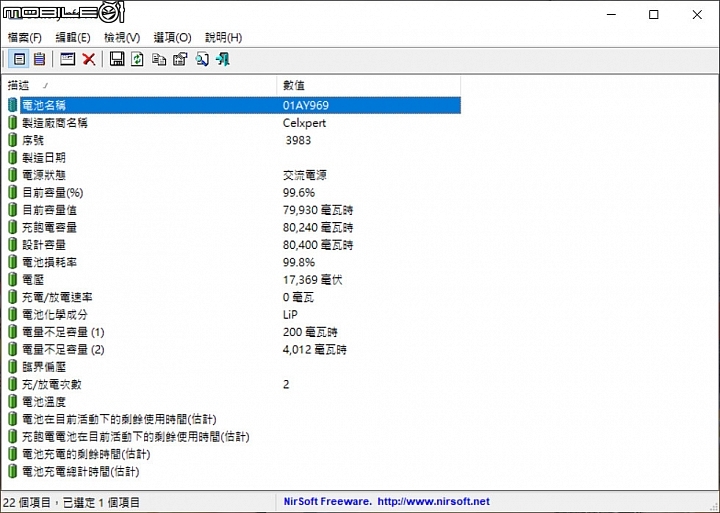This screenshot has height=513, width=720.
Task: Select the 電池名稱 row
Action: (234, 105)
